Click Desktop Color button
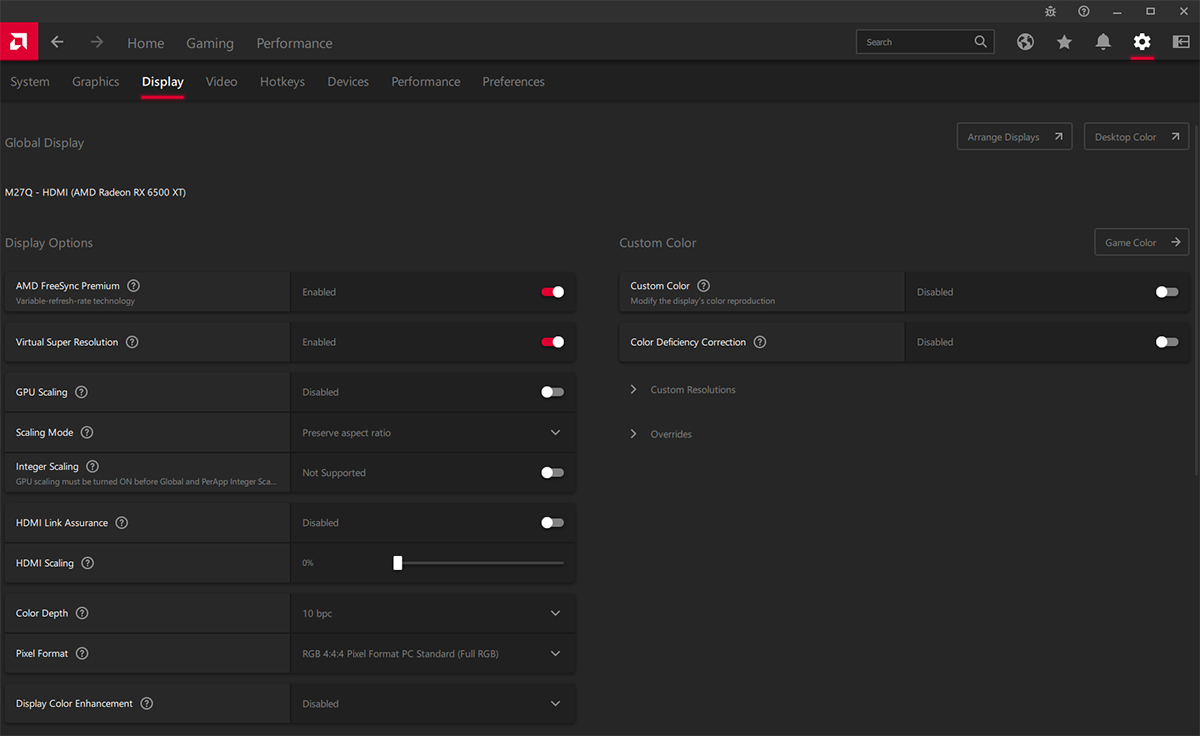1200x736 pixels. tap(1137, 137)
